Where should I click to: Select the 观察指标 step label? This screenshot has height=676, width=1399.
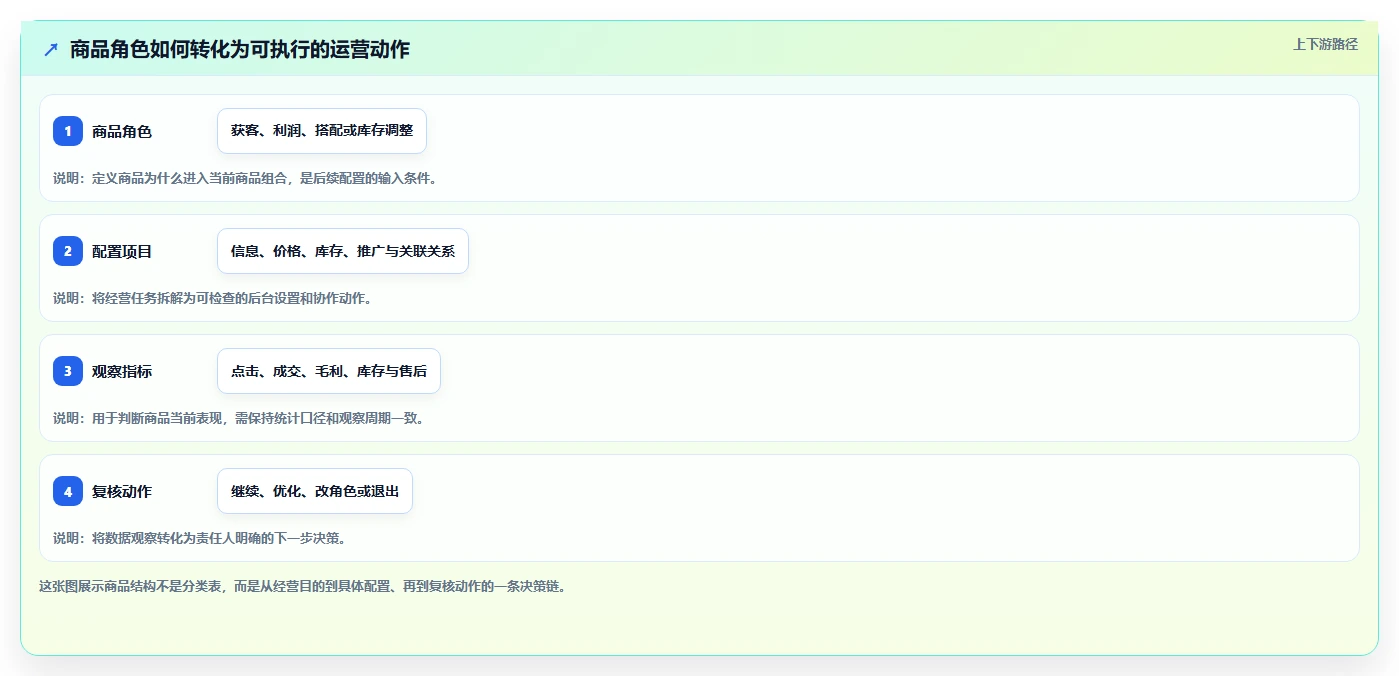click(x=122, y=371)
